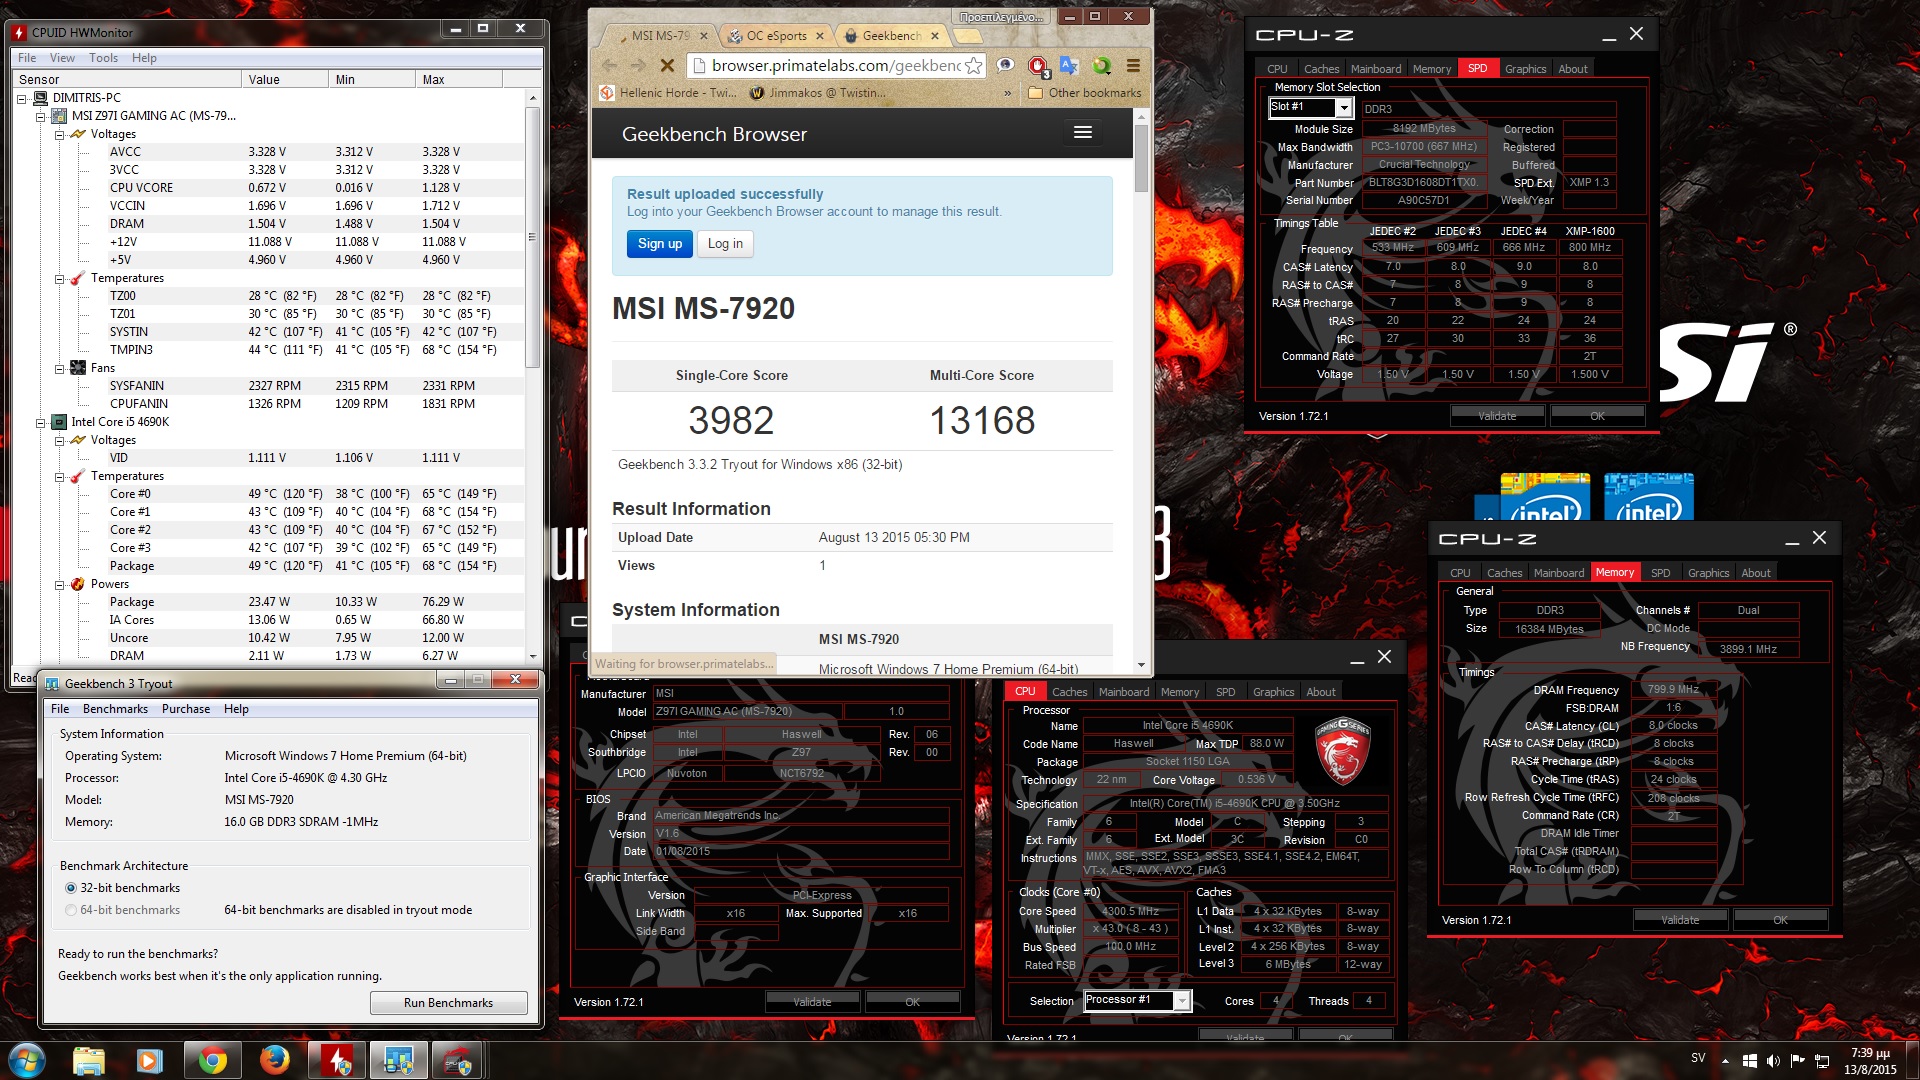Click OK in the Memory CPU-Z window
1920x1080 pixels.
[x=1780, y=920]
